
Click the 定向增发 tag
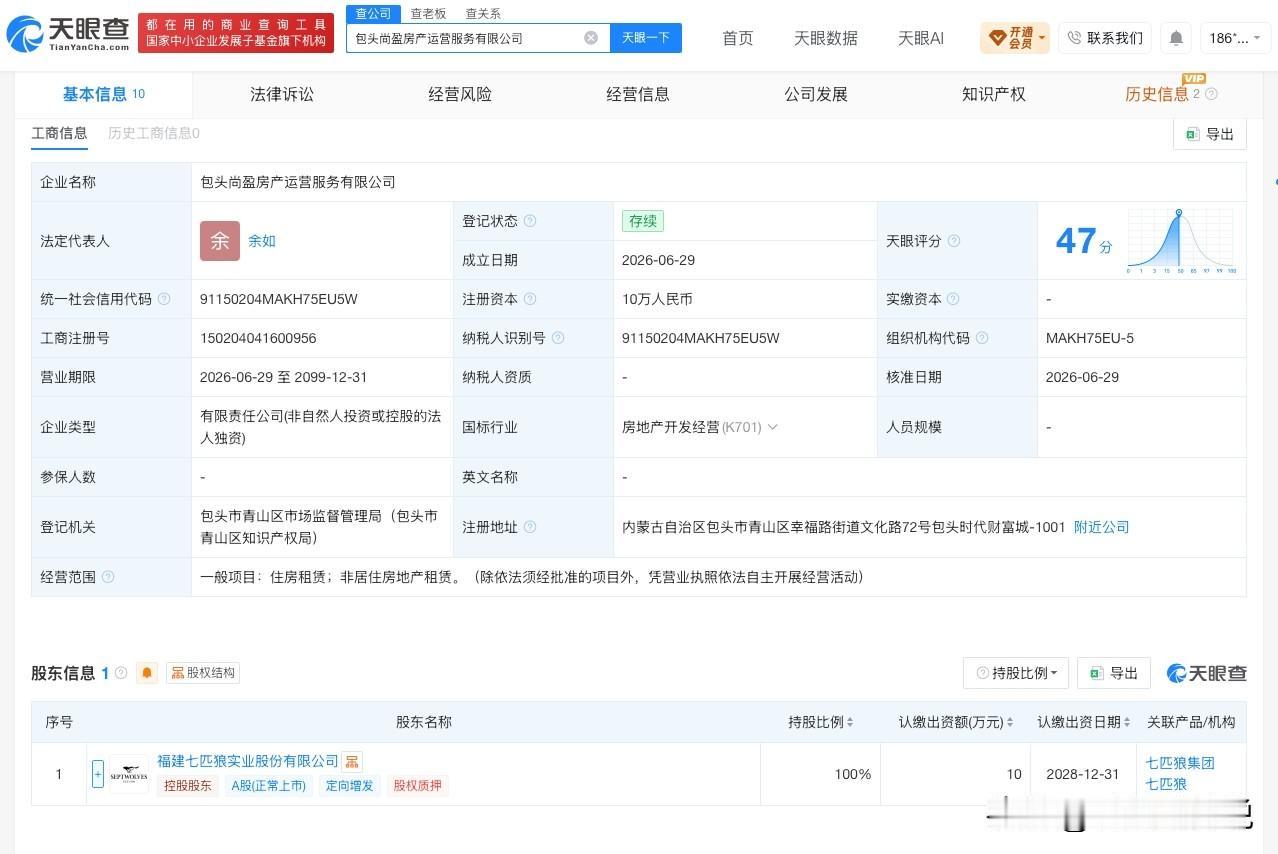point(349,785)
